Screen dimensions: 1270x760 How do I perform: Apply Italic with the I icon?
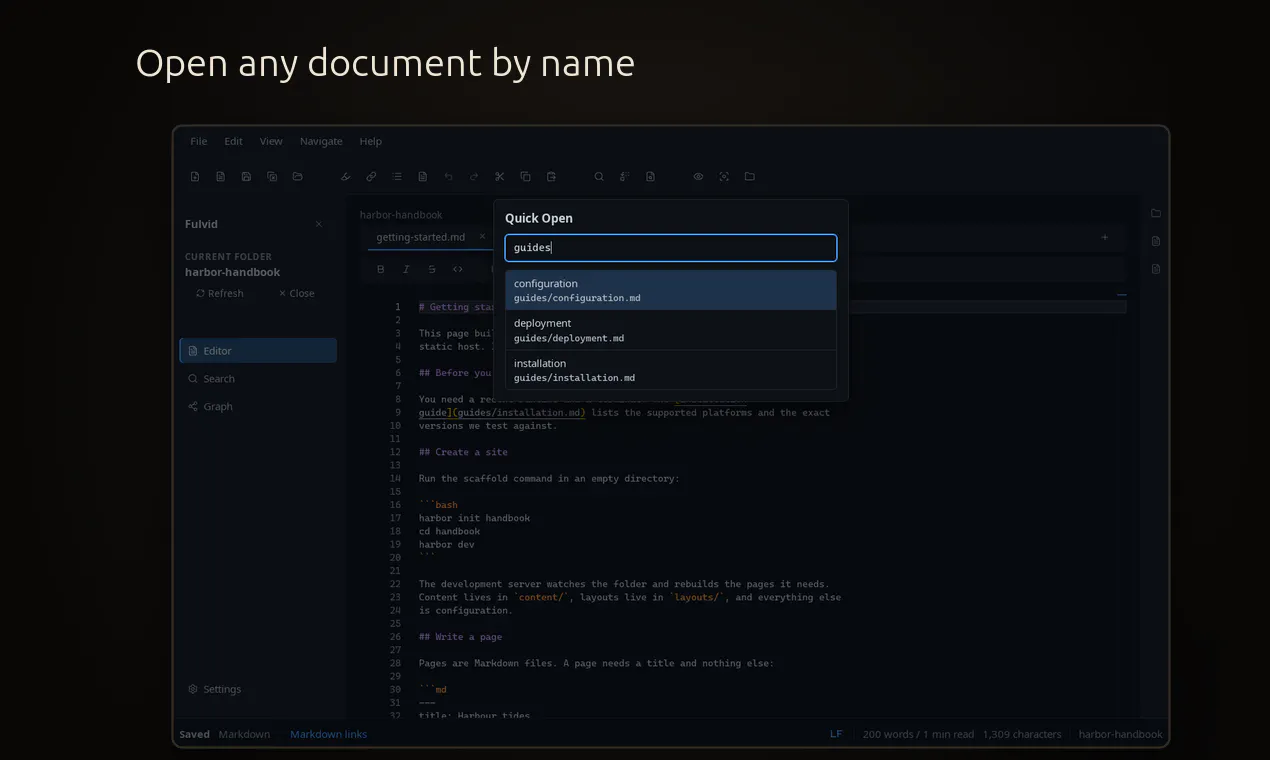click(x=406, y=269)
